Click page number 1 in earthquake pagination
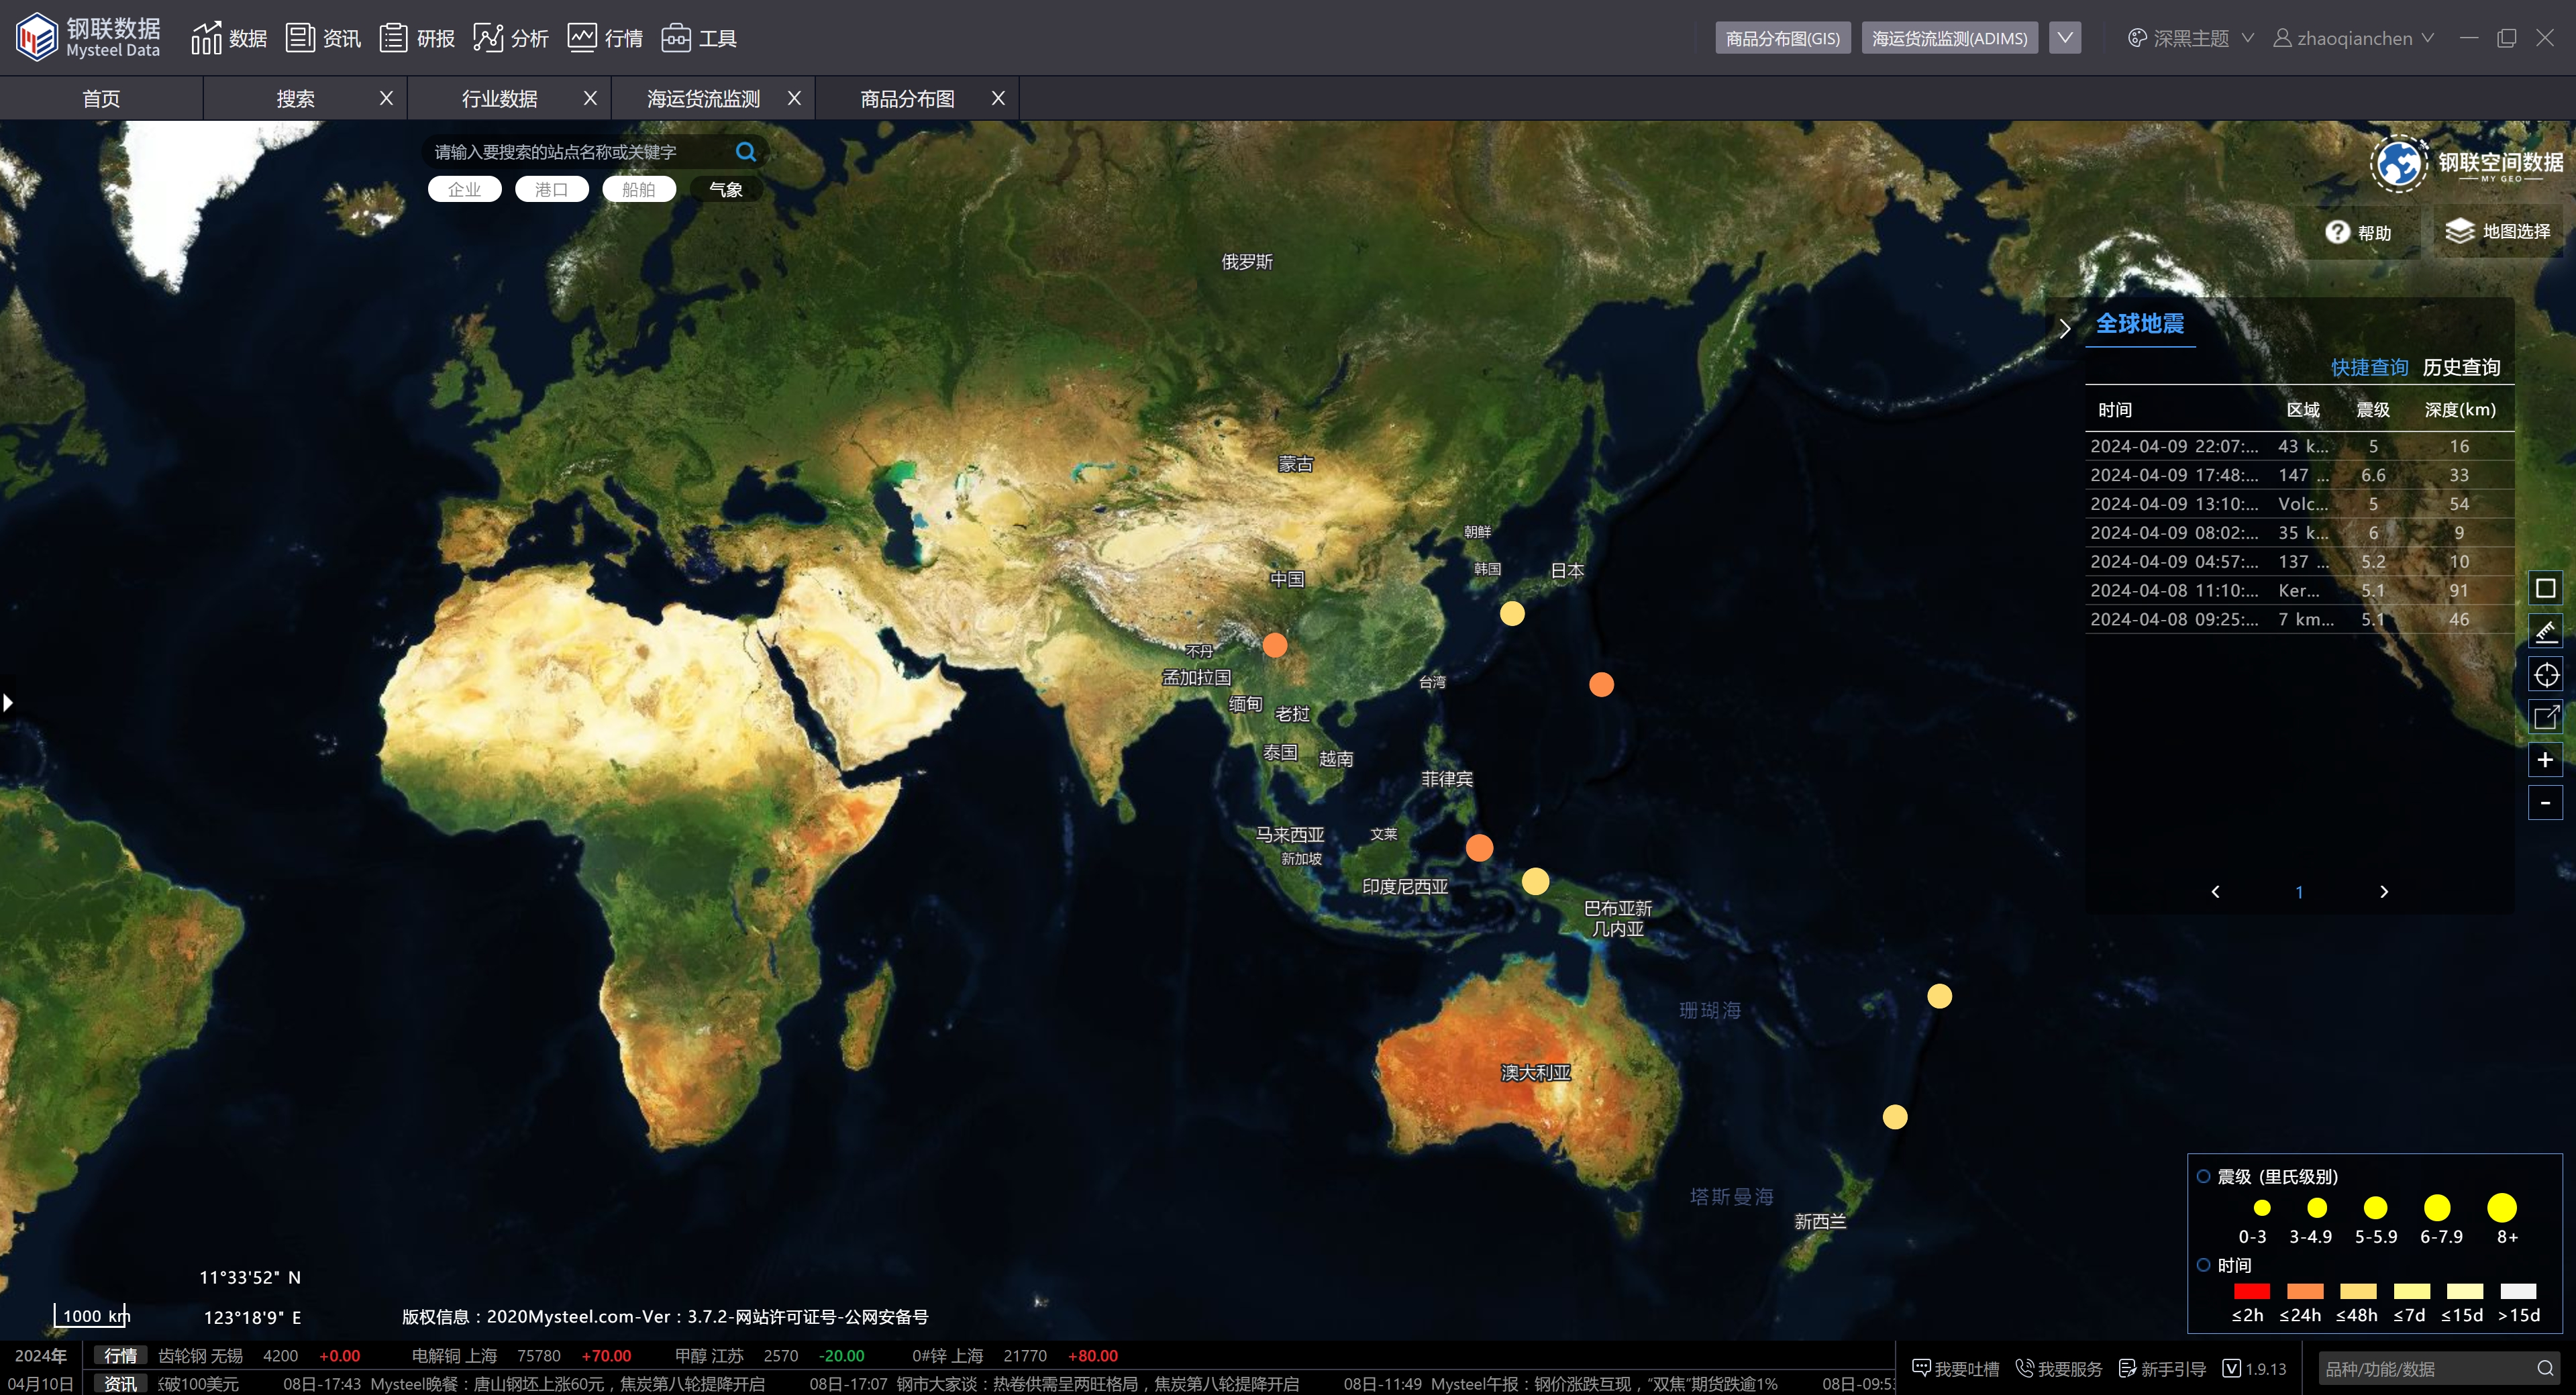The image size is (2576, 1395). pyautogui.click(x=2299, y=893)
